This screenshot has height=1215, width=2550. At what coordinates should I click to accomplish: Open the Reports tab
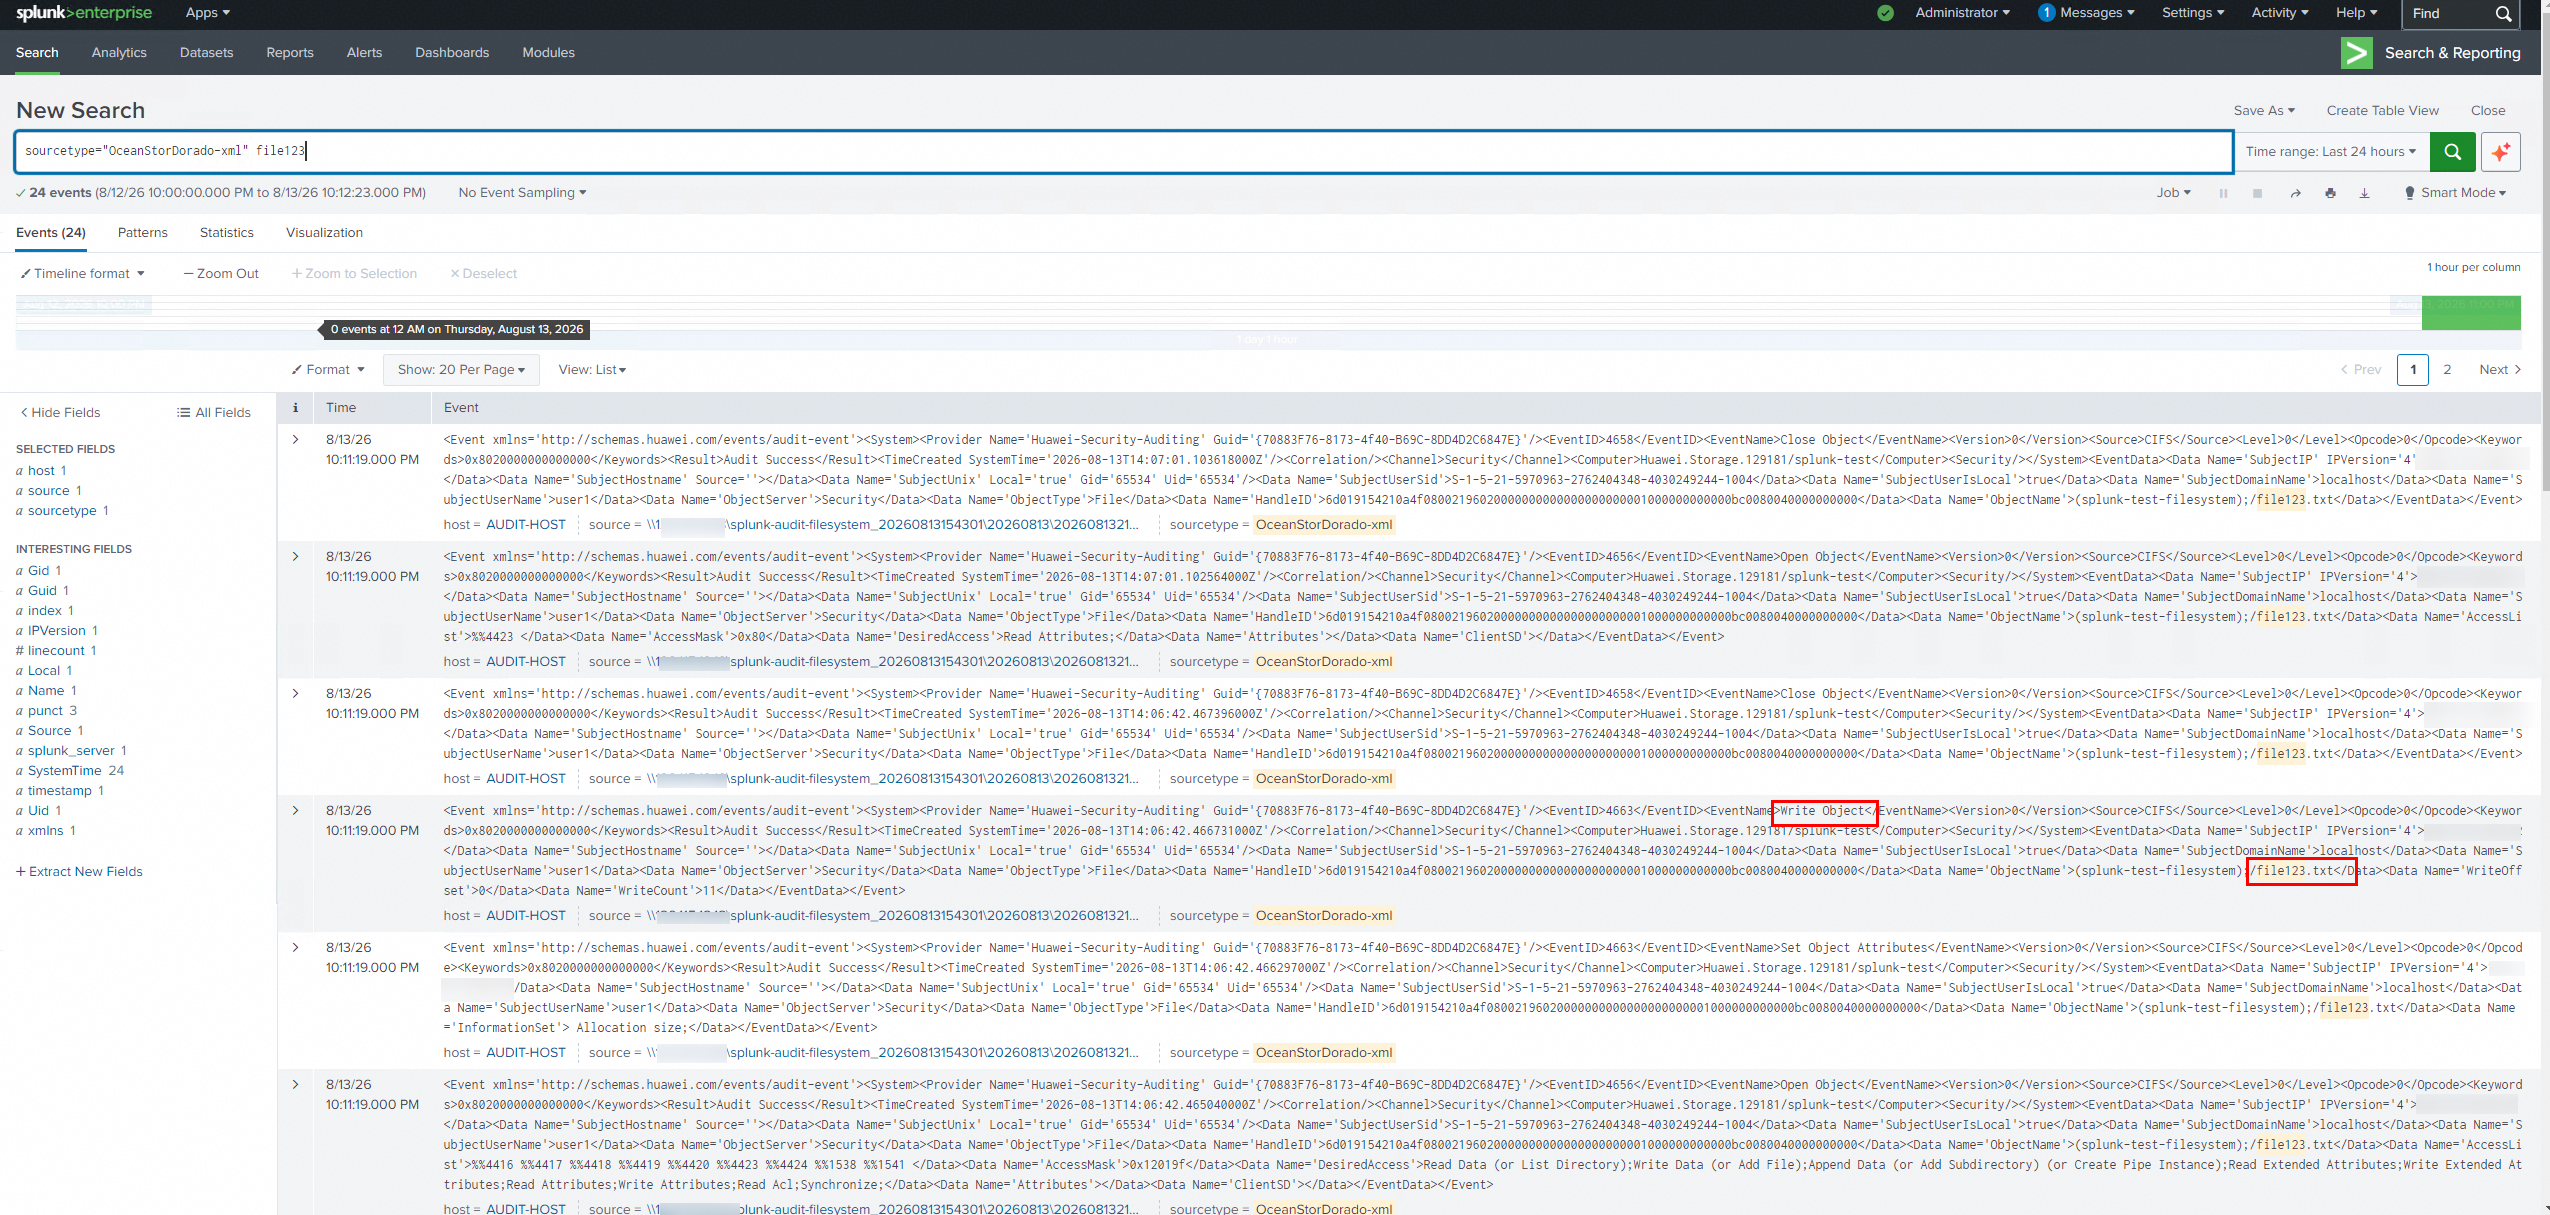pos(290,53)
